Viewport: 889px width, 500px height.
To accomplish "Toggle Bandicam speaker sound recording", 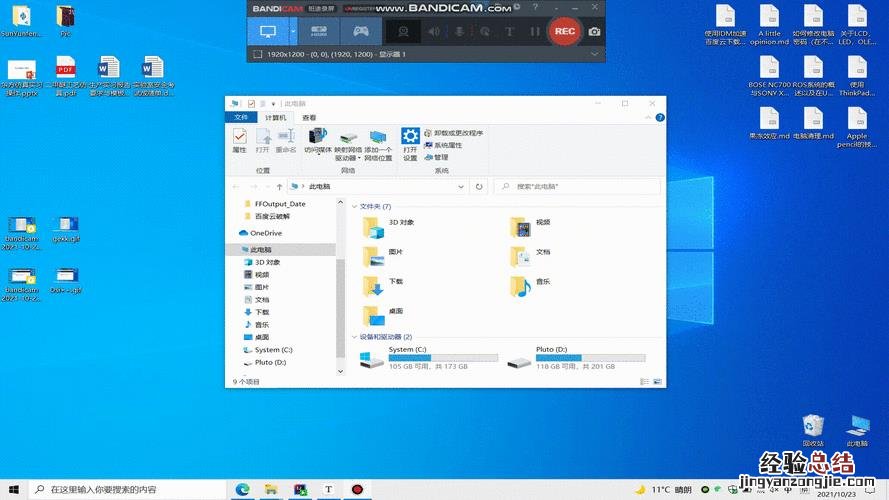I will point(434,32).
